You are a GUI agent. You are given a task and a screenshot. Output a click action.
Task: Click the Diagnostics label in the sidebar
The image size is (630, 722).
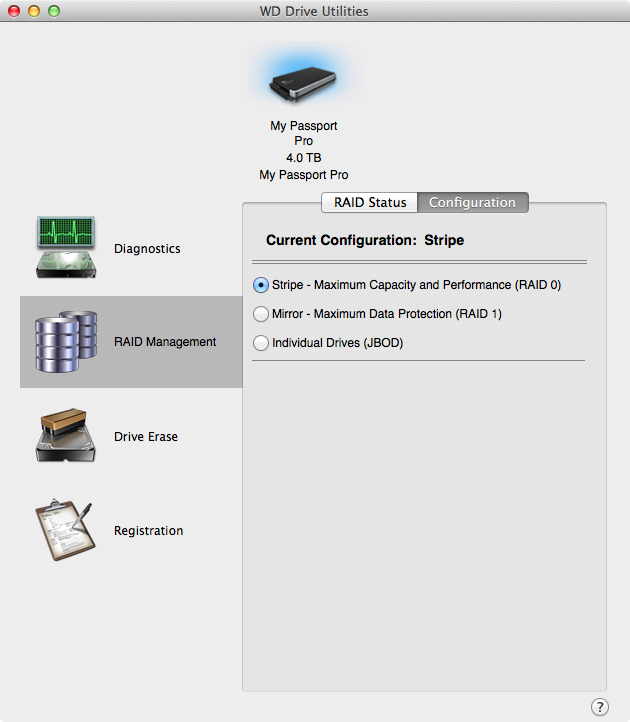pyautogui.click(x=147, y=249)
